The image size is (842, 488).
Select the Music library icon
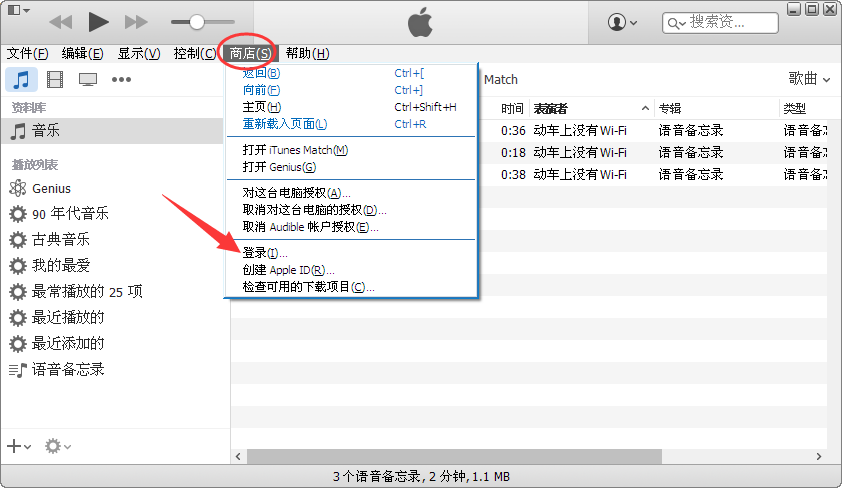click(x=21, y=79)
